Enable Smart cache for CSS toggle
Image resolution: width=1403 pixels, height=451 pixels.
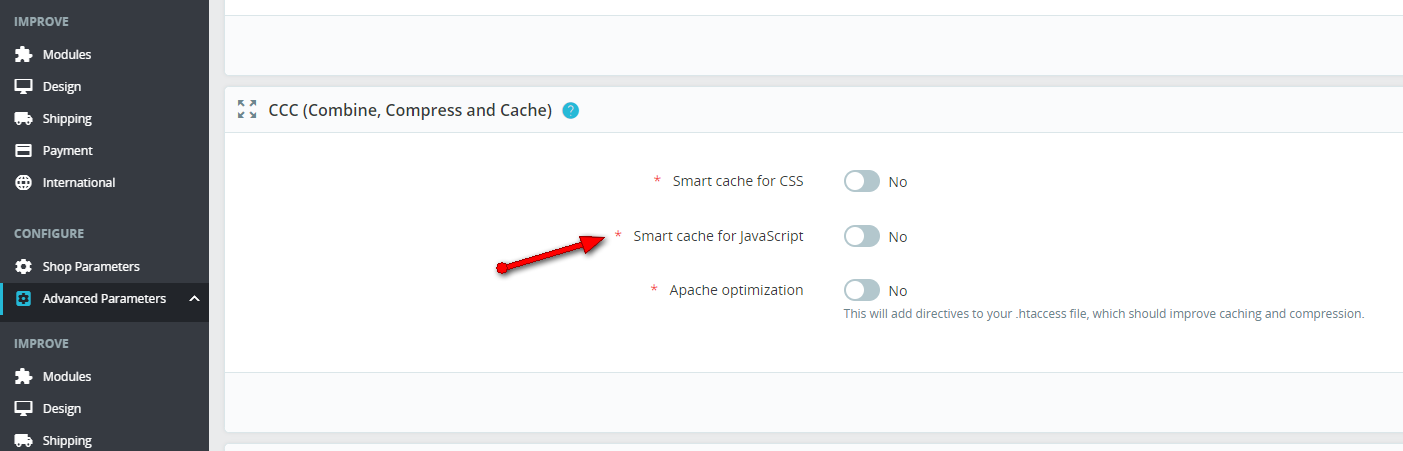[862, 181]
